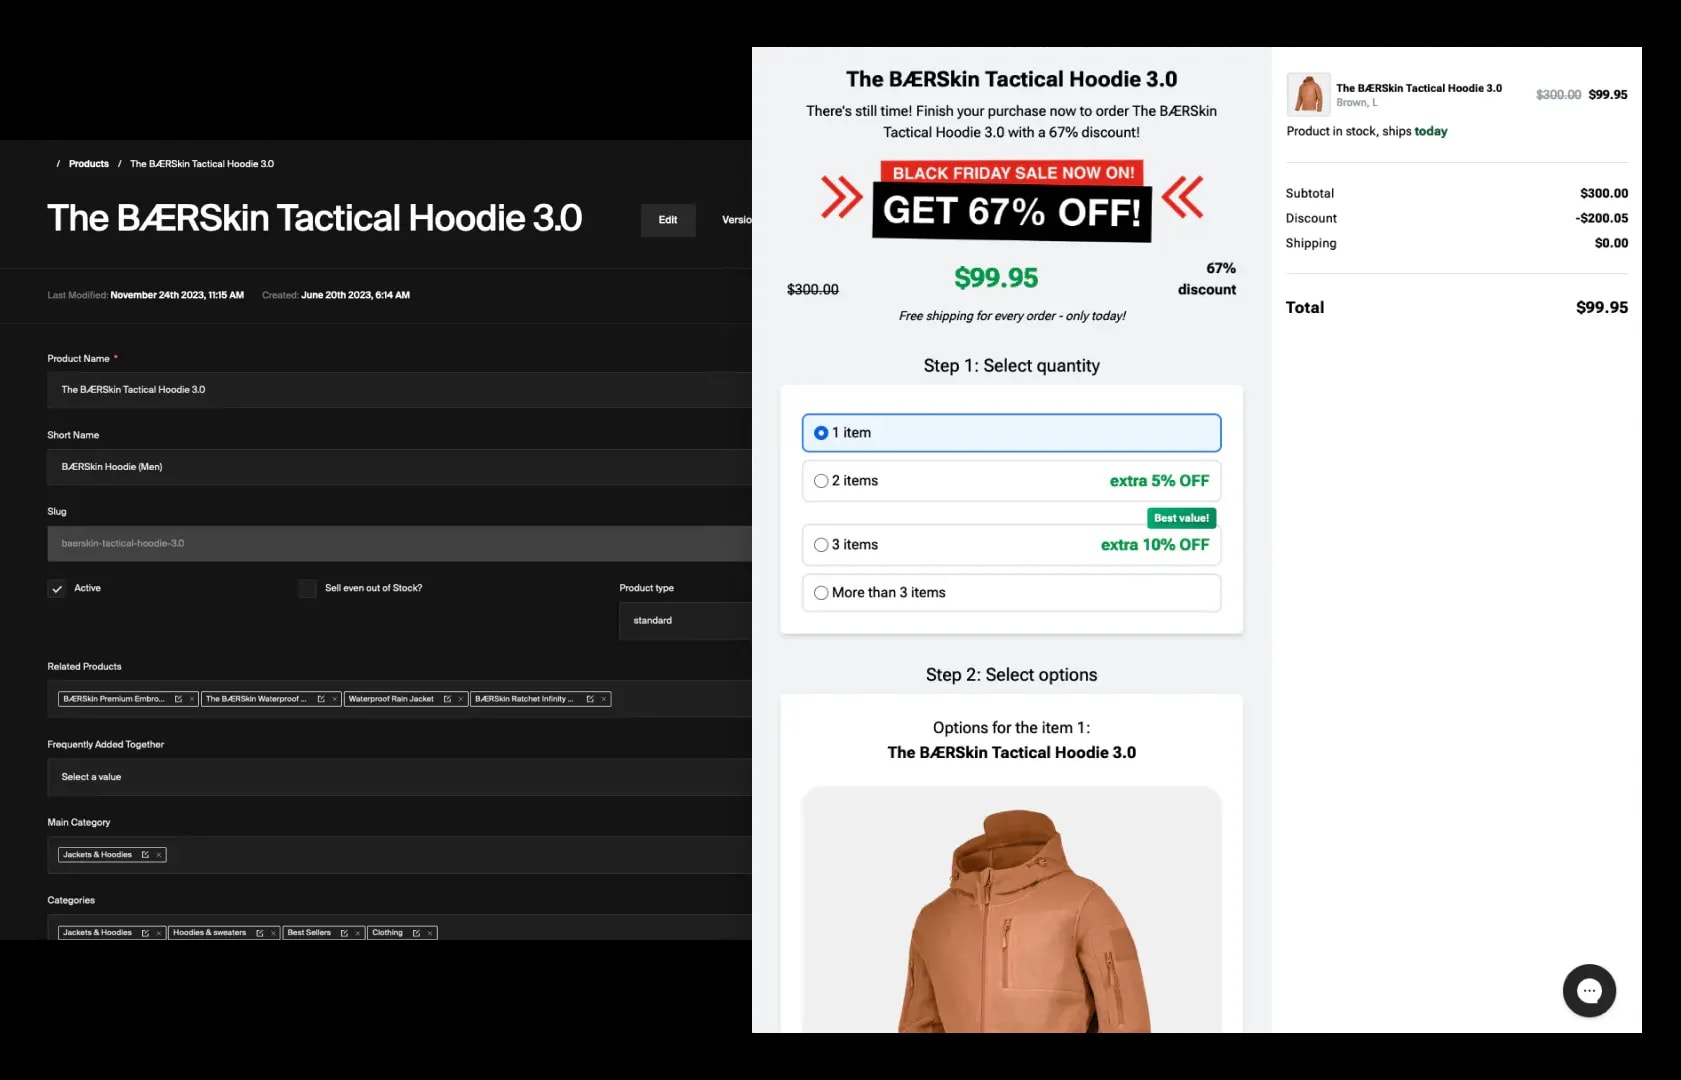This screenshot has height=1080, width=1681.
Task: Remove BÆRSkin Premium Embro... related product tag
Action: click(x=191, y=699)
